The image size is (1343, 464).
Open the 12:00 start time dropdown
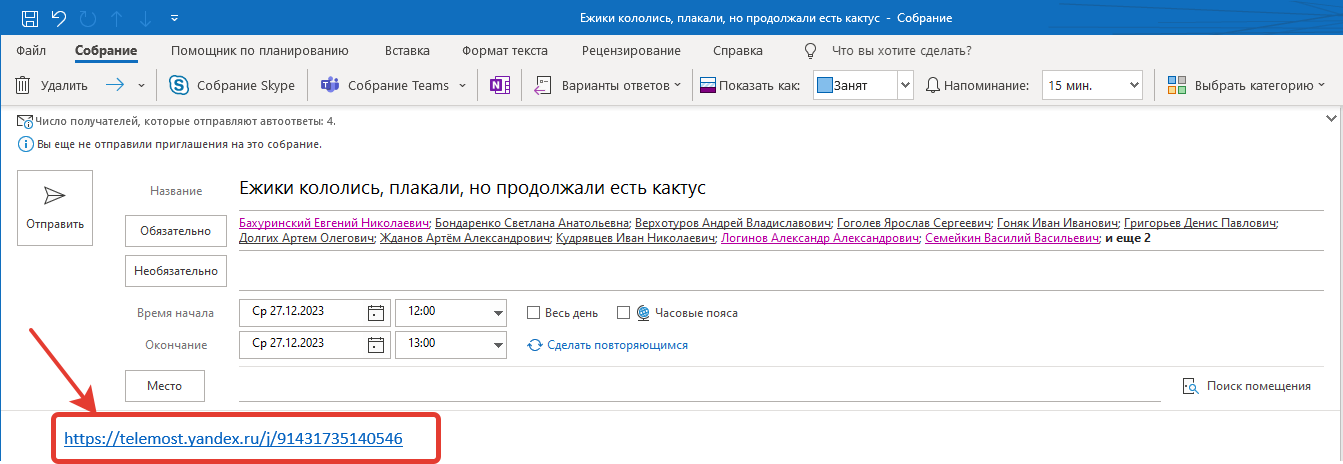(x=498, y=313)
